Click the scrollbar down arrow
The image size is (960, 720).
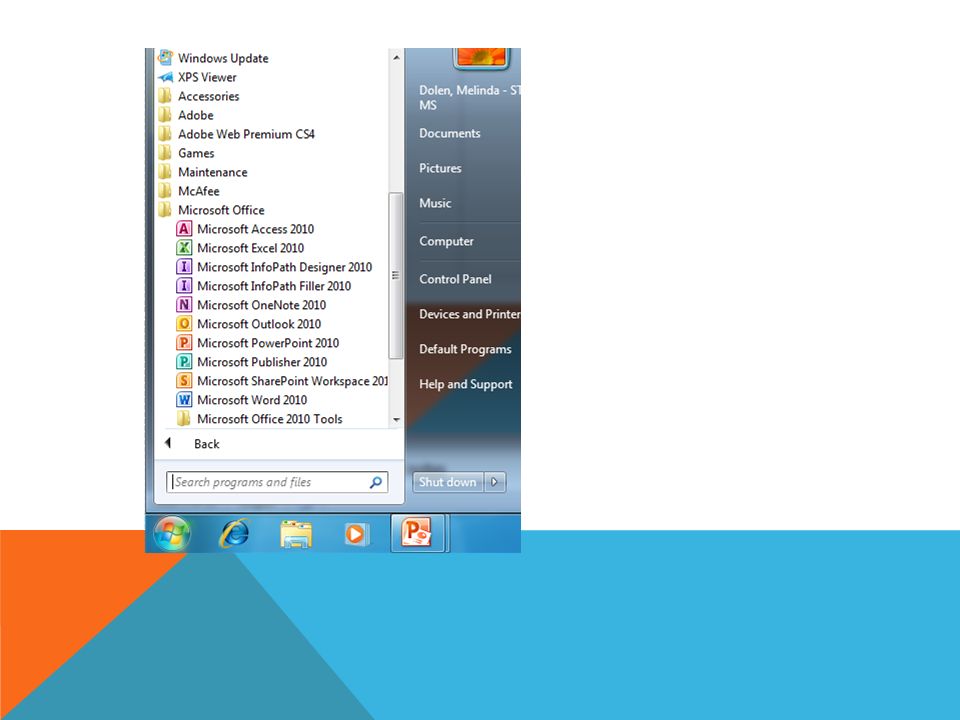click(x=396, y=419)
